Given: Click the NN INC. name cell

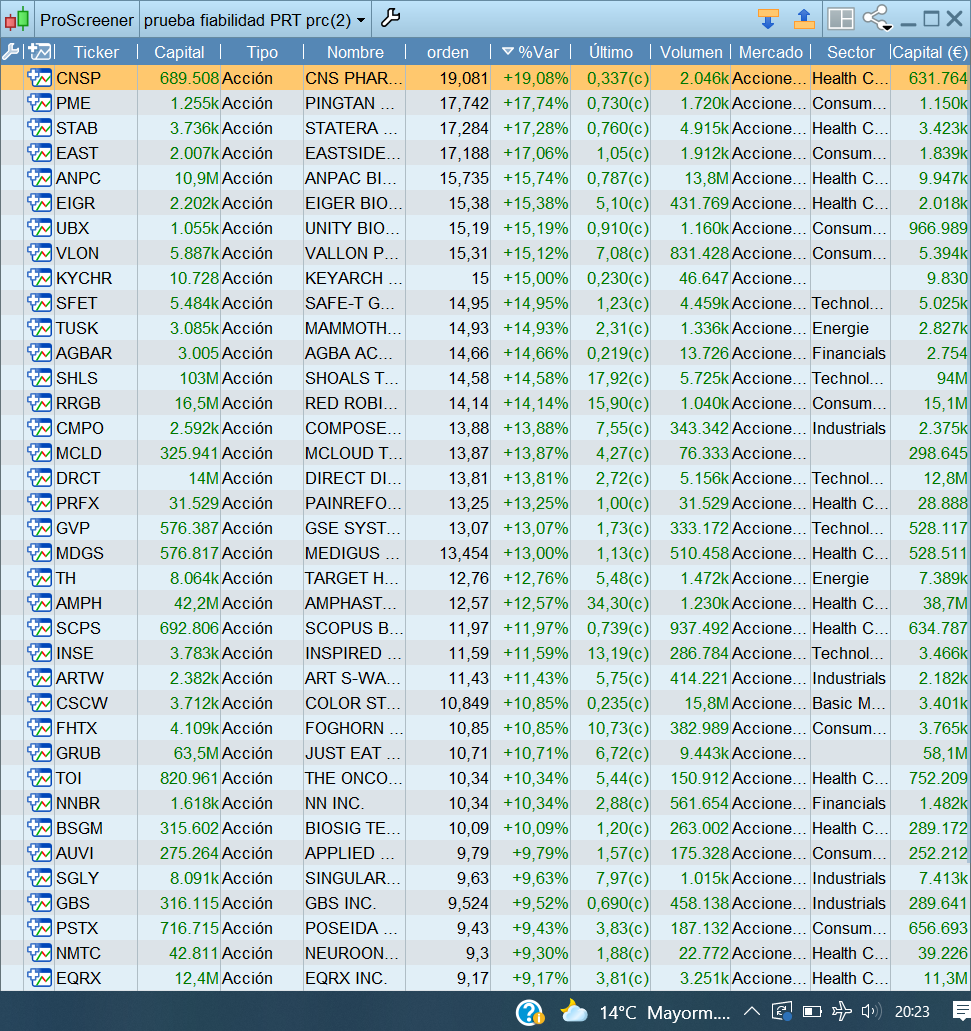Looking at the screenshot, I should [335, 803].
